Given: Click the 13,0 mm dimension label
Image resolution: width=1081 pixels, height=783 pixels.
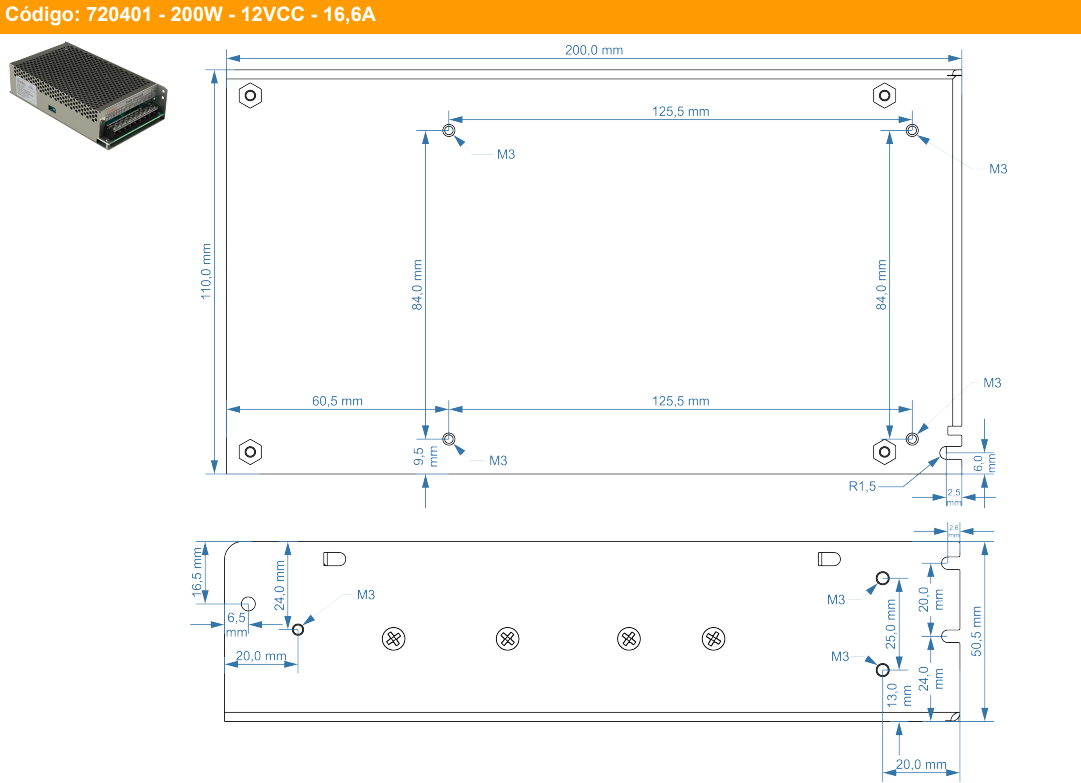Looking at the screenshot, I should point(899,695).
